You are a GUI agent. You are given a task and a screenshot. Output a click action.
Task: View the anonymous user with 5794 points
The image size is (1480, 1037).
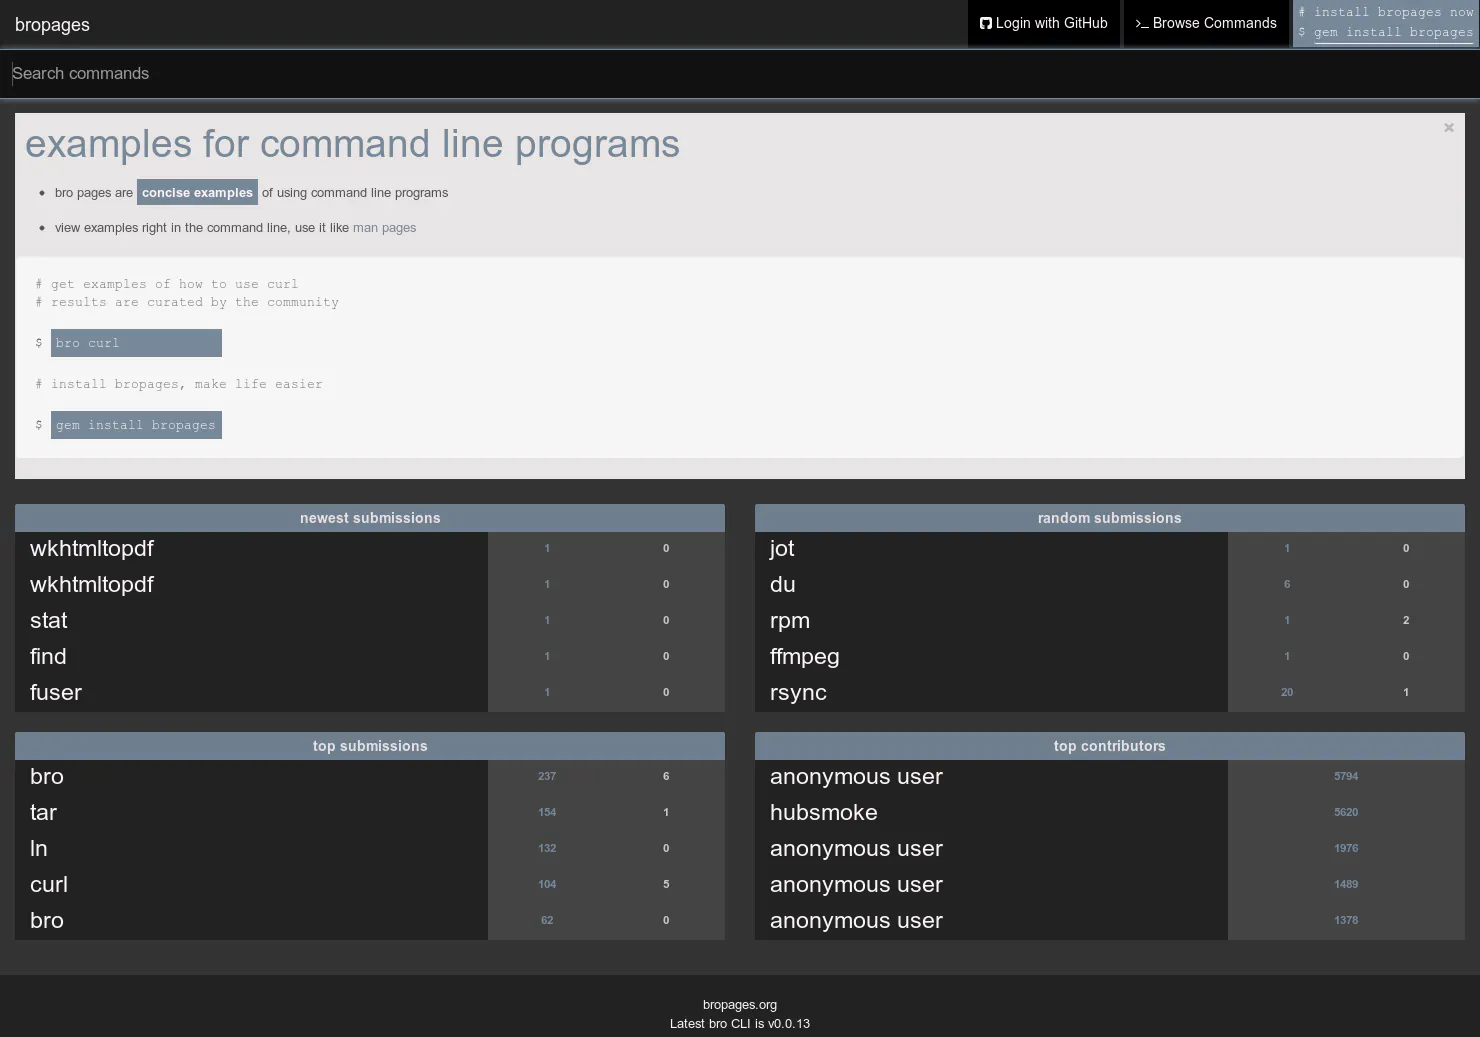[x=856, y=776]
